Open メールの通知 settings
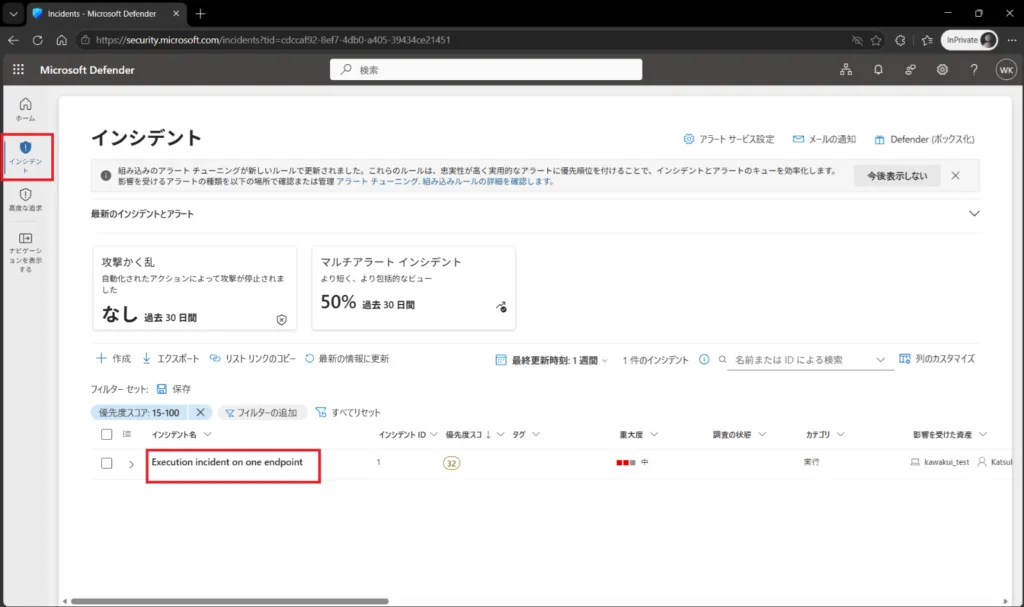1024x607 pixels. coord(824,139)
